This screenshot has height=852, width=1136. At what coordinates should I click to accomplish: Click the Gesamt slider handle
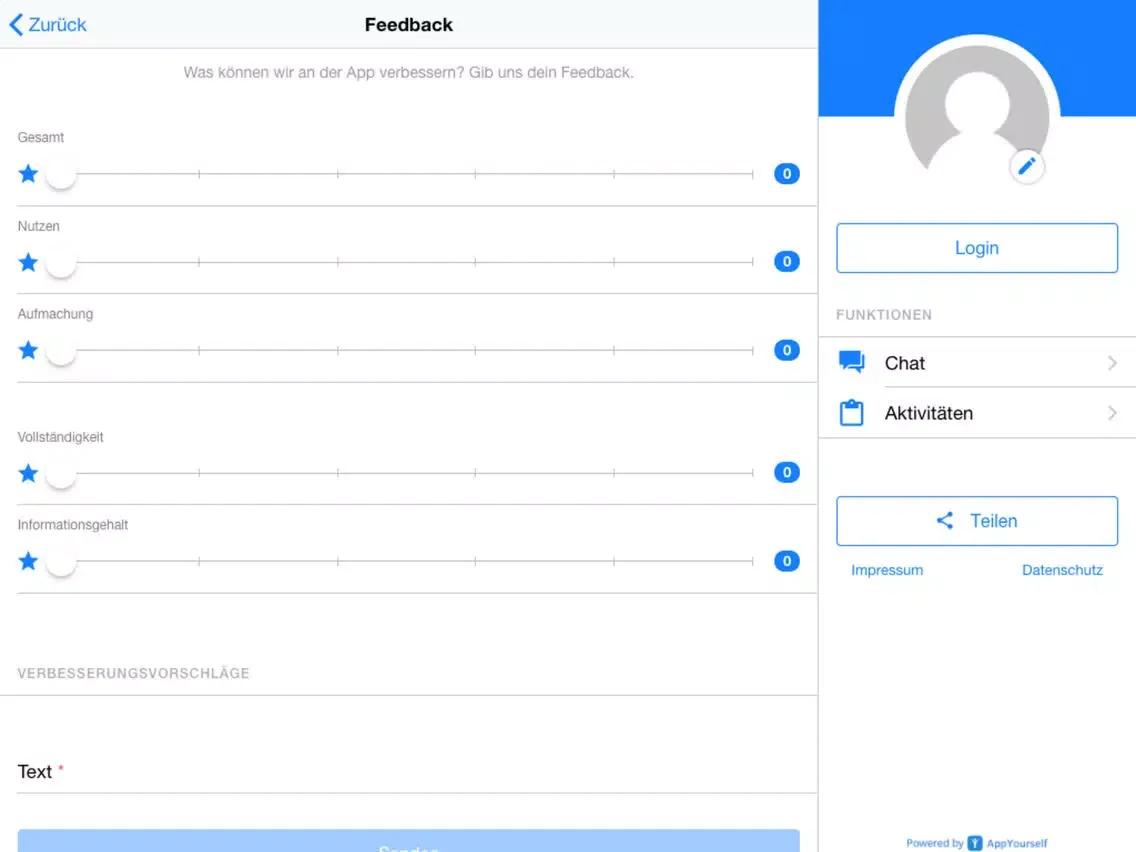coord(61,174)
